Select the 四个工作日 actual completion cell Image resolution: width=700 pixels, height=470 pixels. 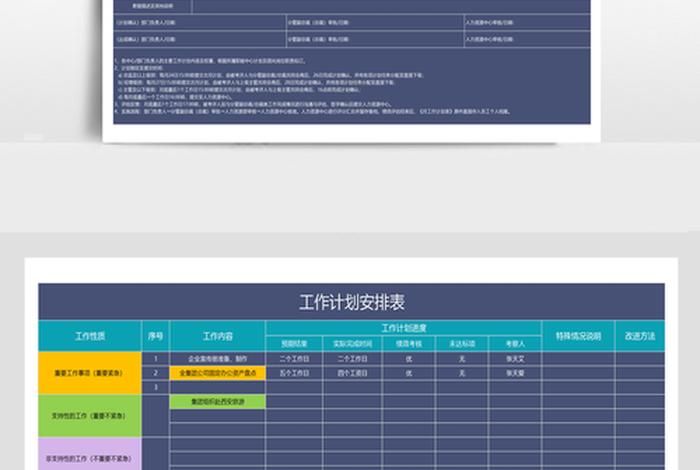352,373
